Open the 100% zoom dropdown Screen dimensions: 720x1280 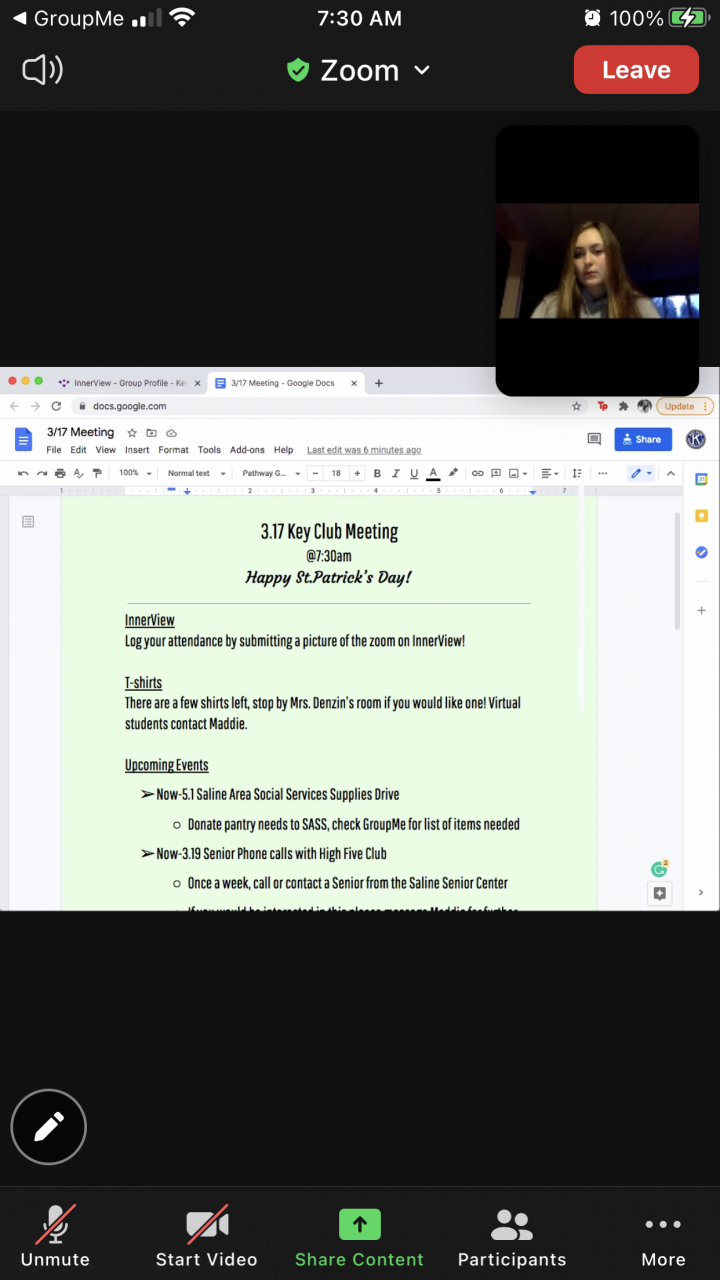[135, 473]
